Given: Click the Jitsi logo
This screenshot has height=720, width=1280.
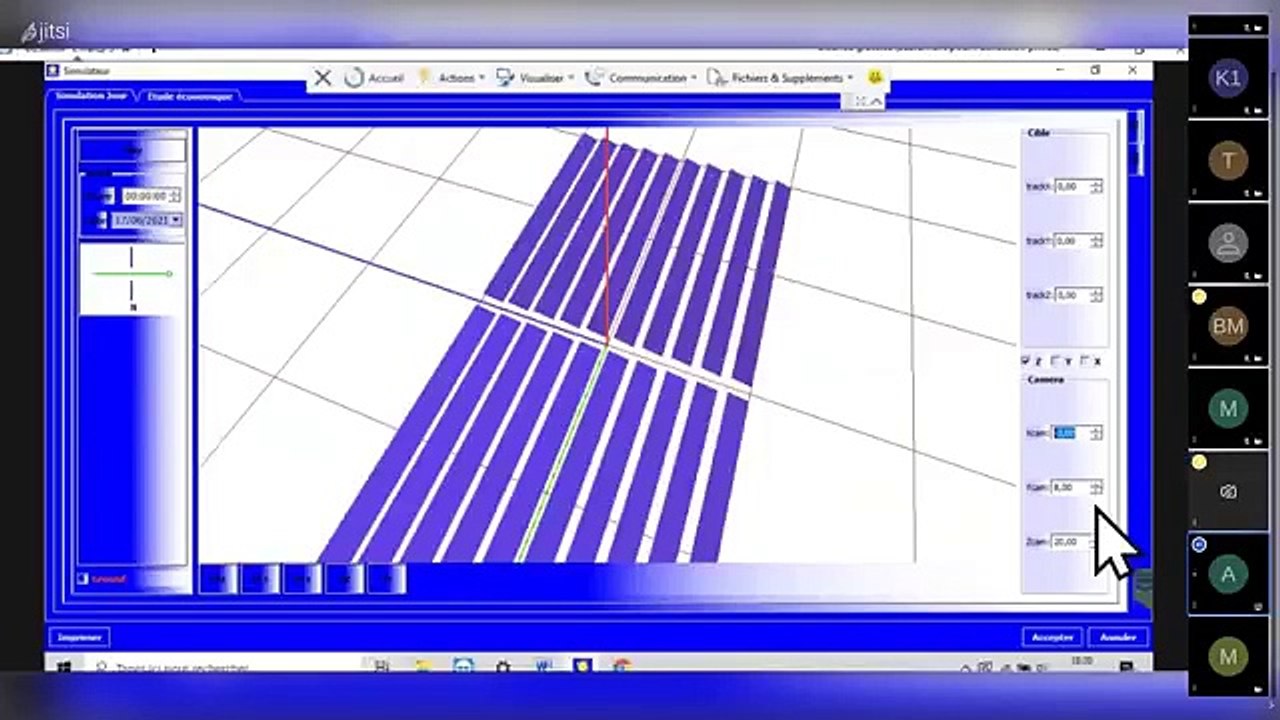Looking at the screenshot, I should (x=46, y=32).
